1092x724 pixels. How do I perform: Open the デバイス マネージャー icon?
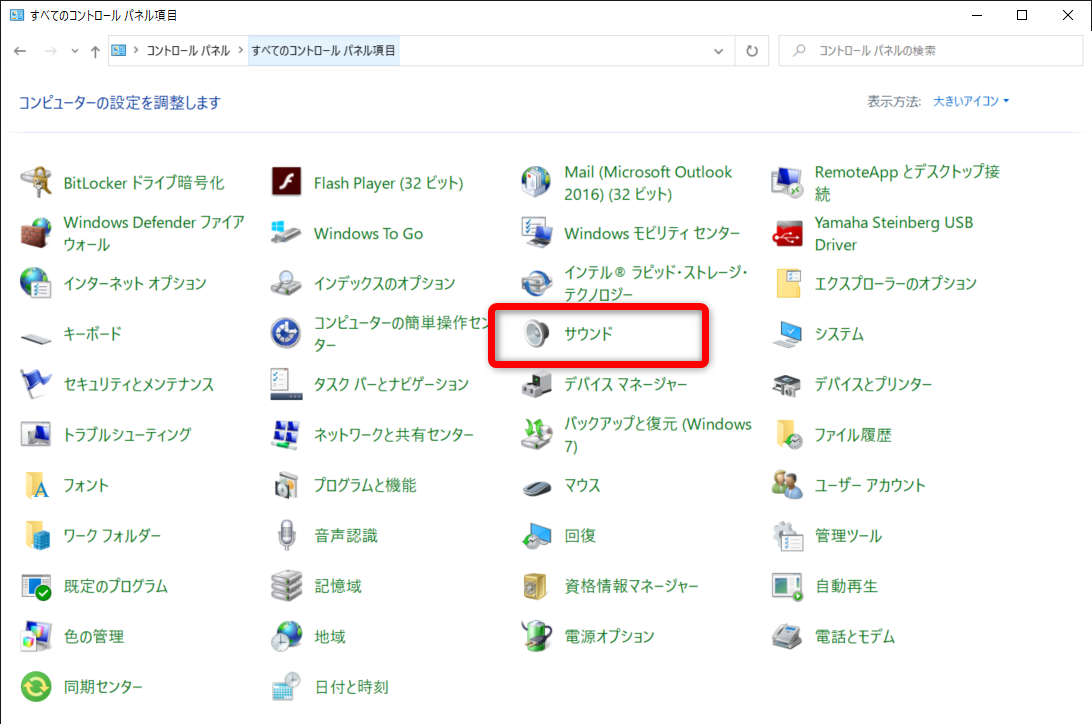[x=536, y=384]
